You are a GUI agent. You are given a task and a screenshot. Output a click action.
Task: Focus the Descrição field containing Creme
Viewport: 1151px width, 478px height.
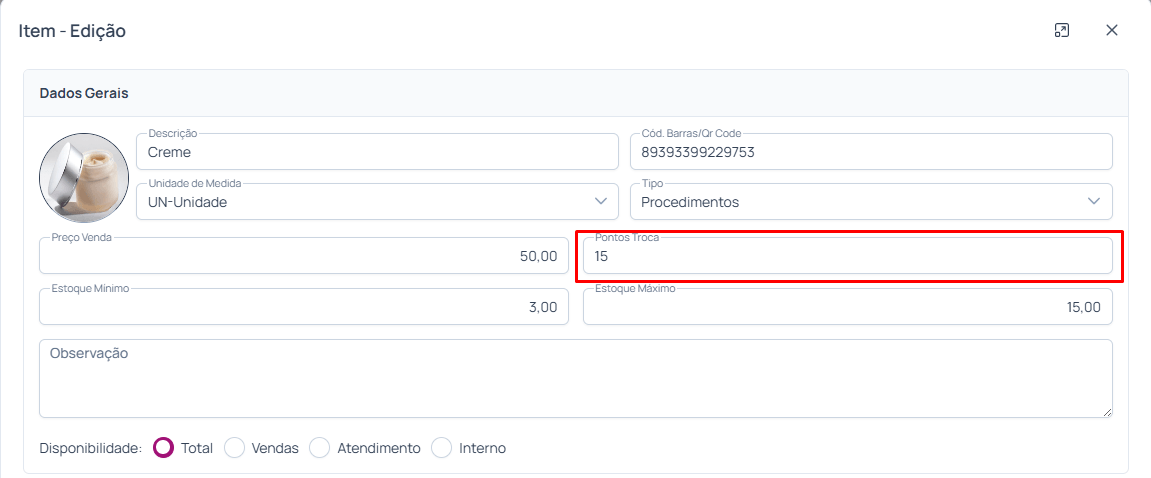(377, 151)
